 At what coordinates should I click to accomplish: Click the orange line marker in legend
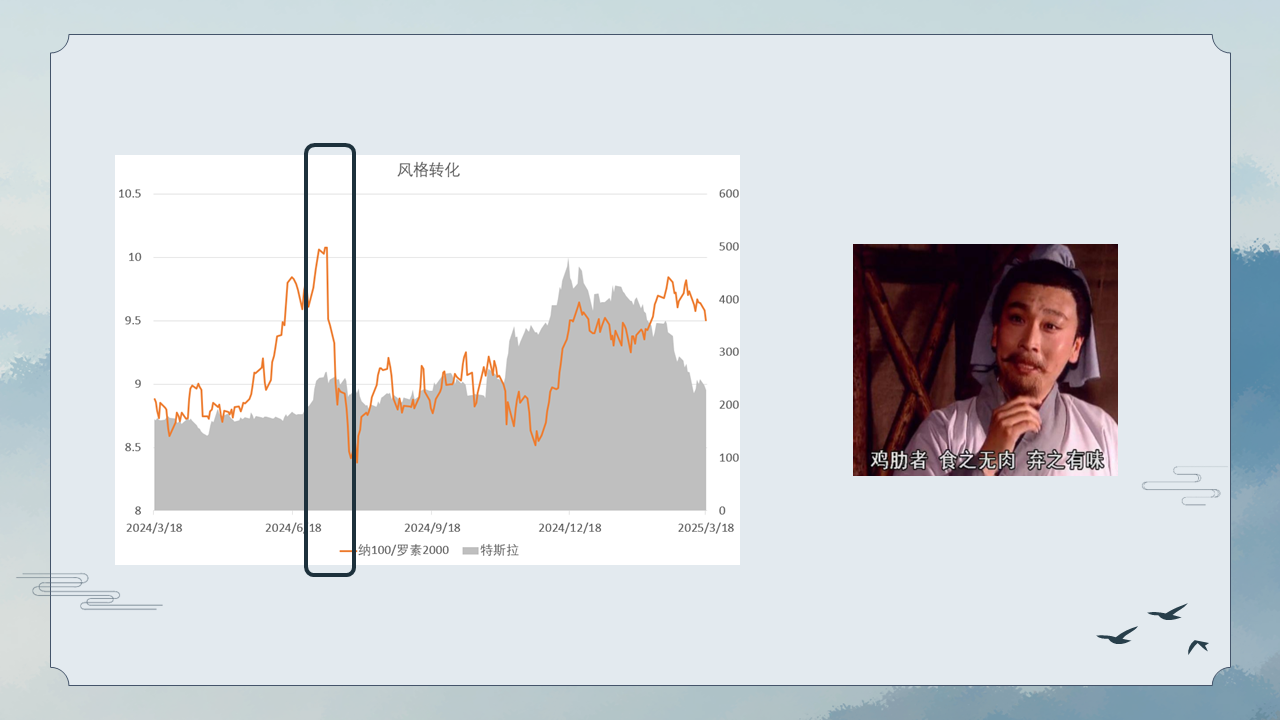tap(347, 550)
